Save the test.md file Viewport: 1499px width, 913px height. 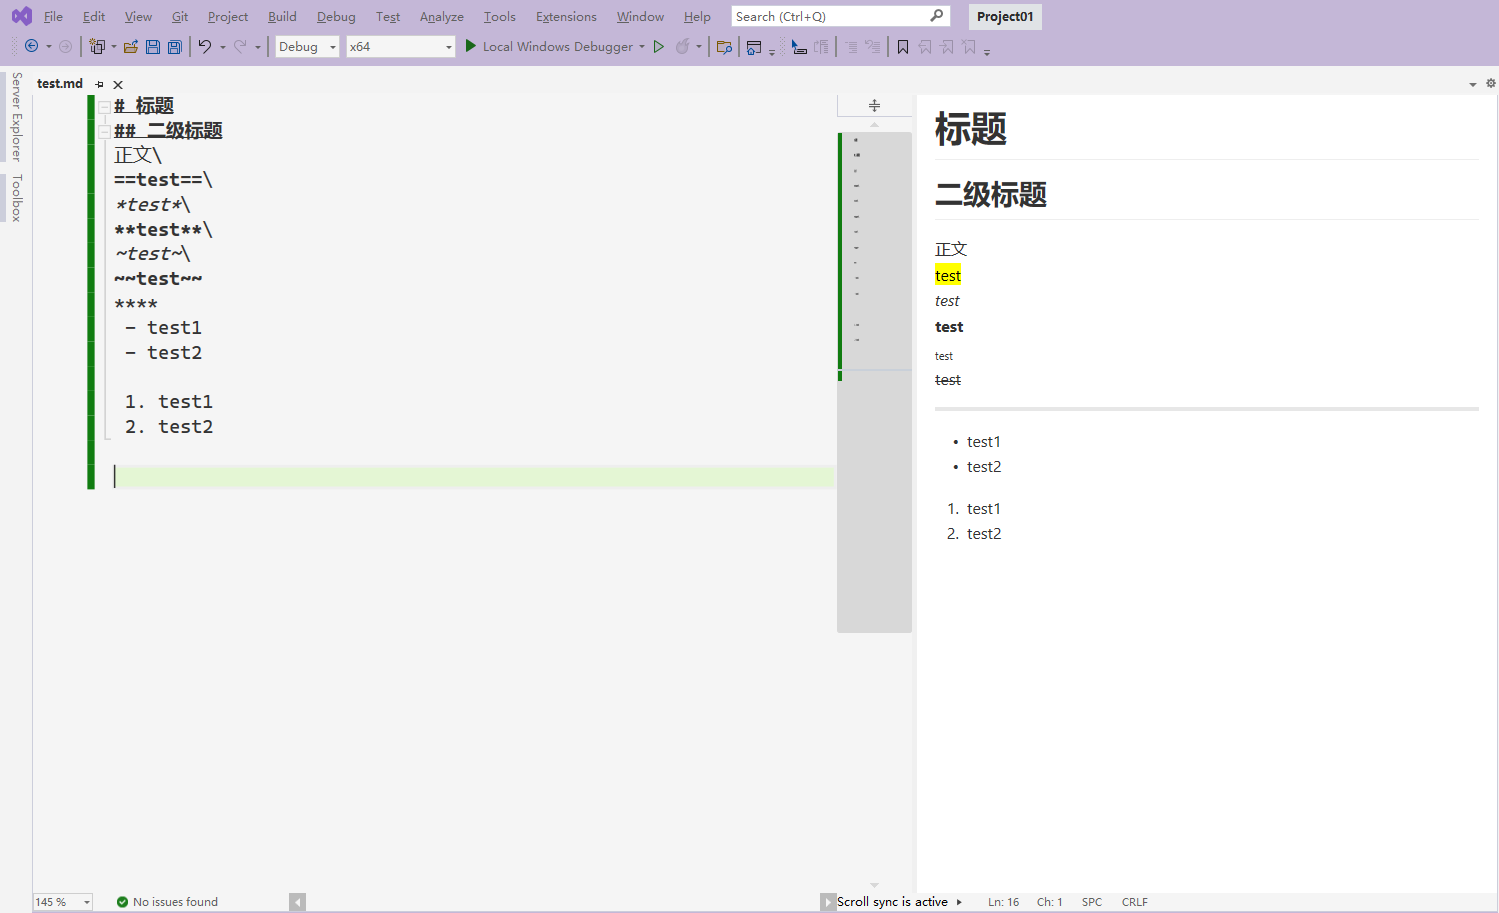click(152, 46)
